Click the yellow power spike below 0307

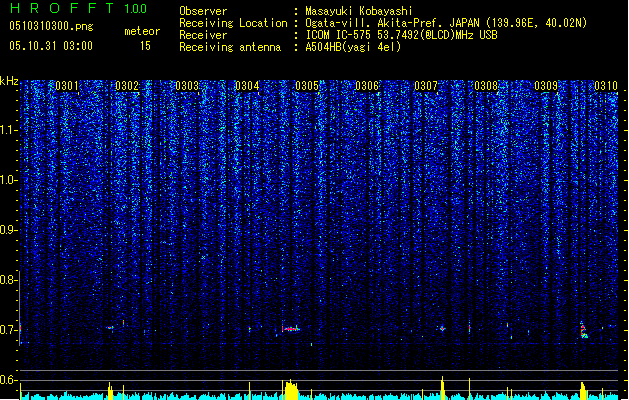coord(442,388)
